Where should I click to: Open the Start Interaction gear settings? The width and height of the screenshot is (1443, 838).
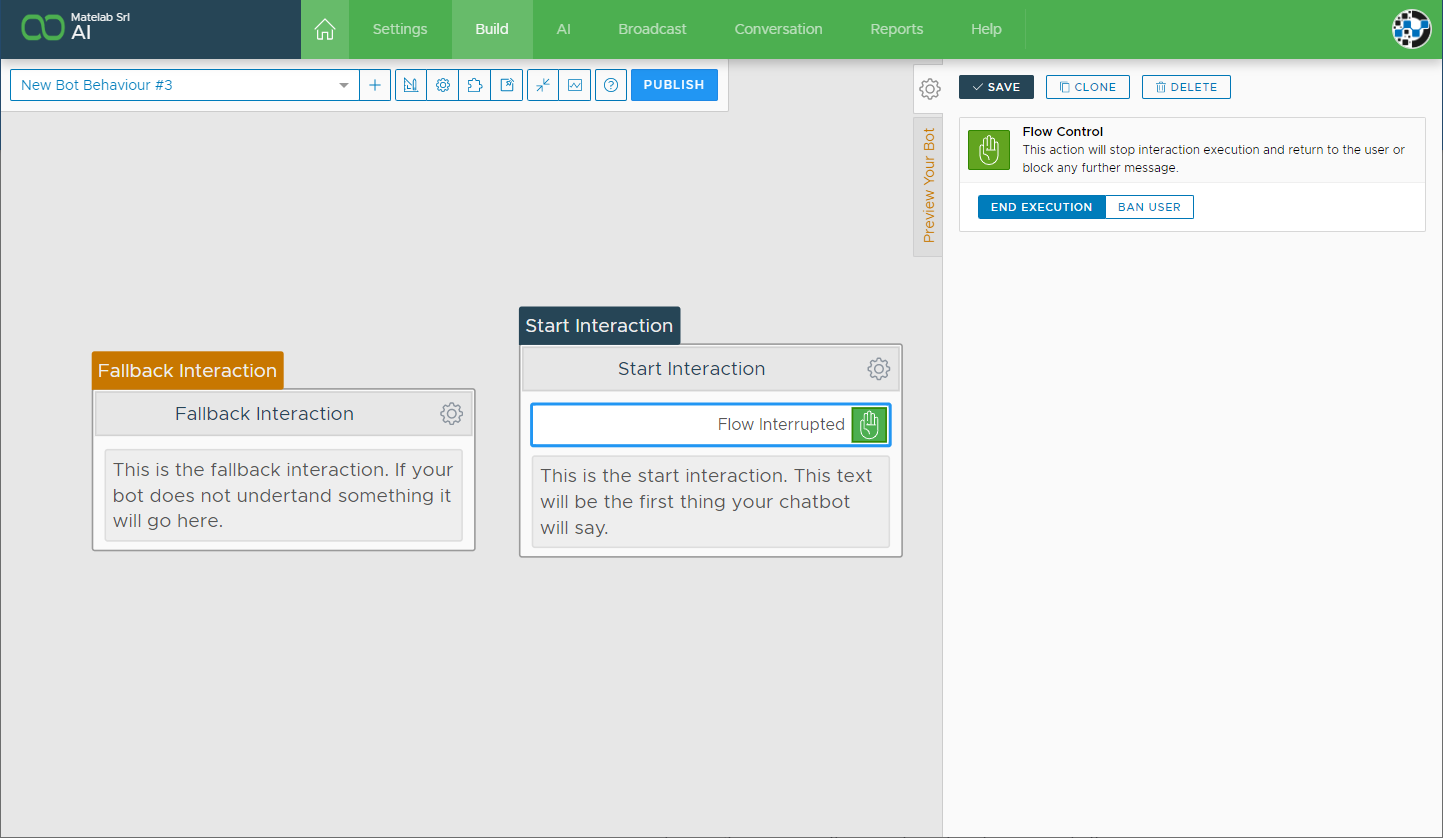pos(878,369)
